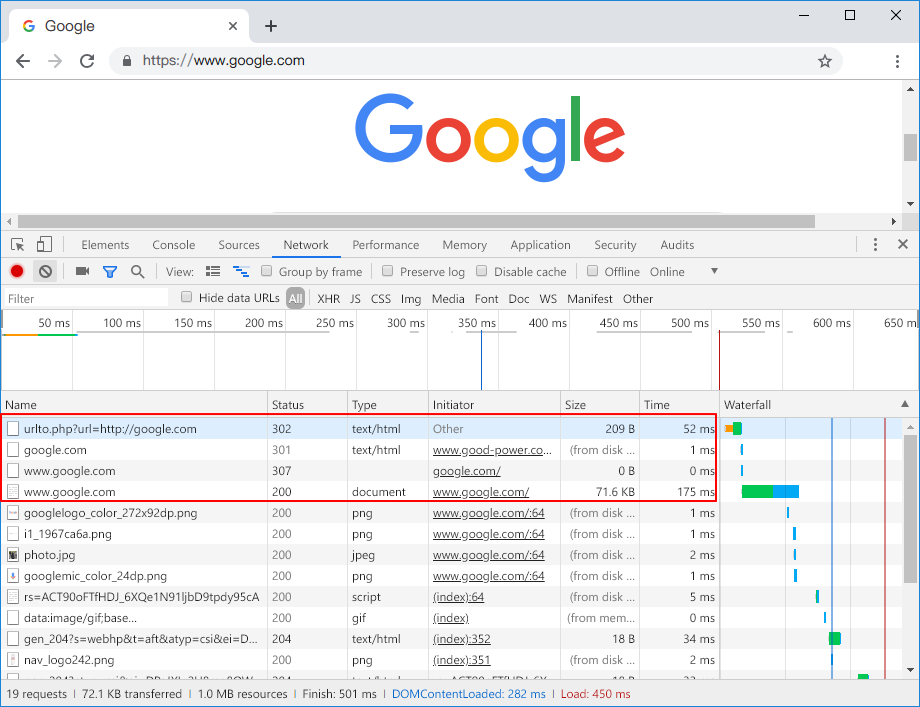This screenshot has height=707, width=920.
Task: Close the DevTools panel
Action: point(903,244)
